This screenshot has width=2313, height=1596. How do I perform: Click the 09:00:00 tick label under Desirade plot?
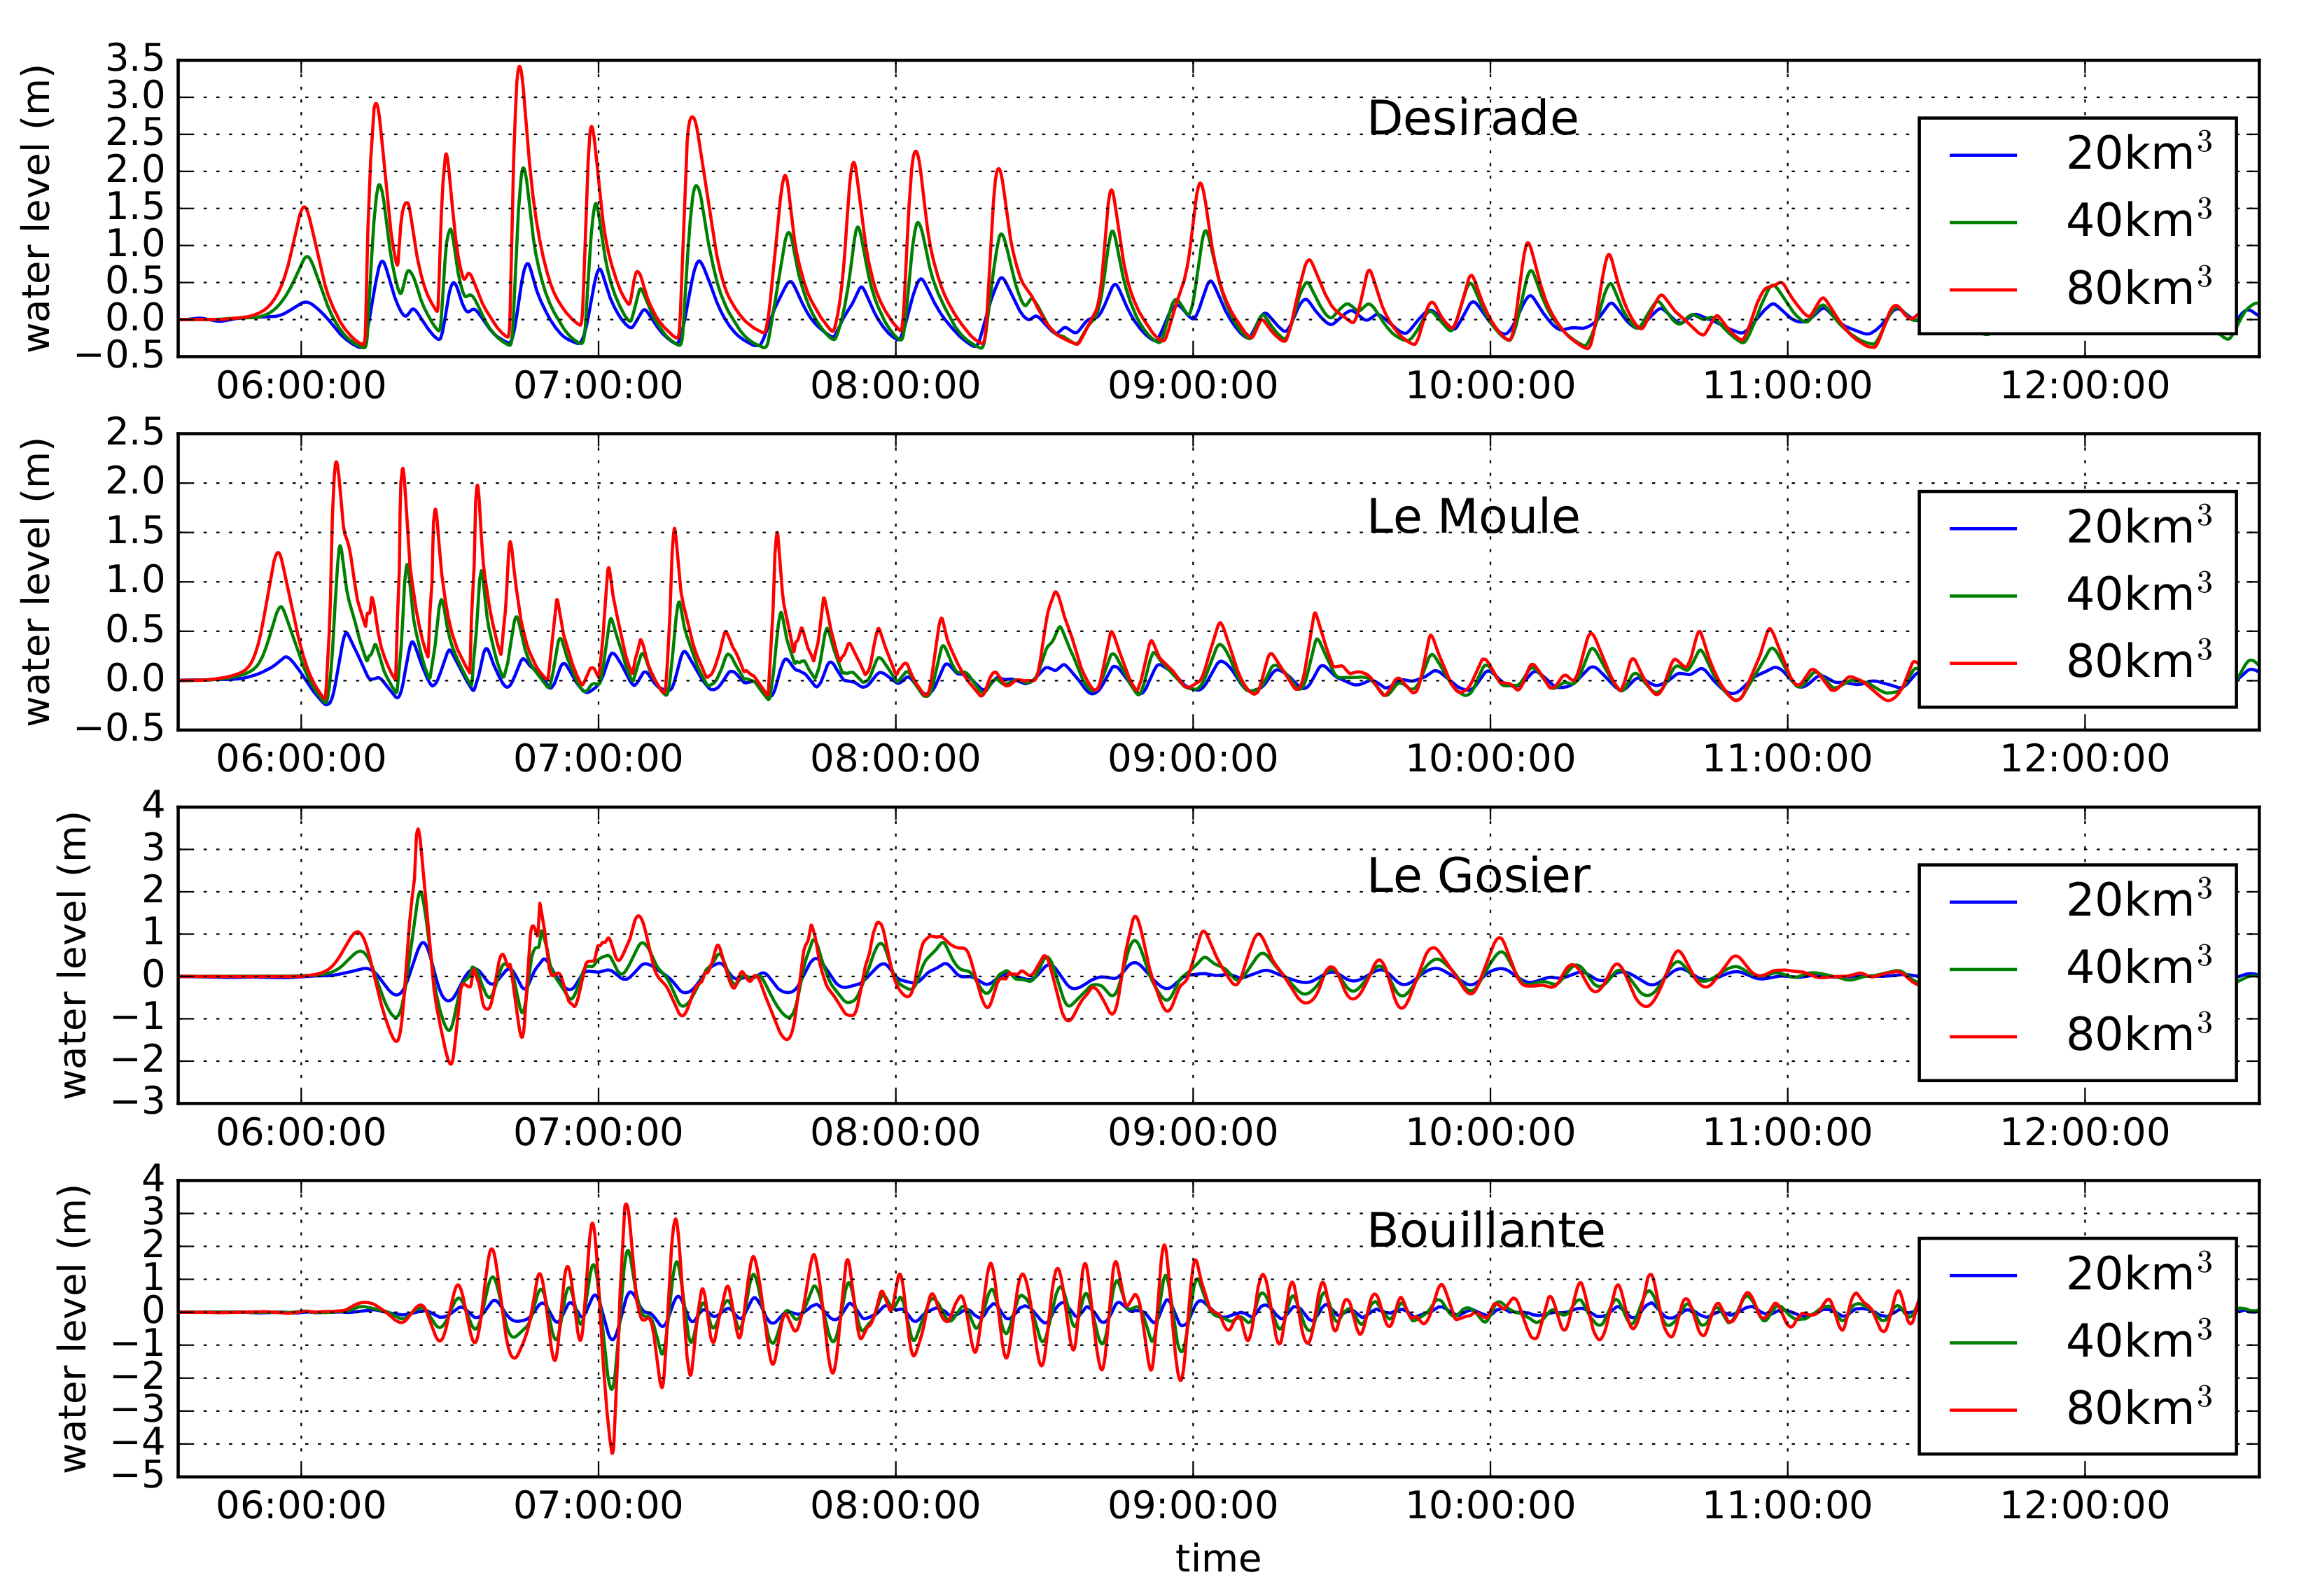point(1192,386)
